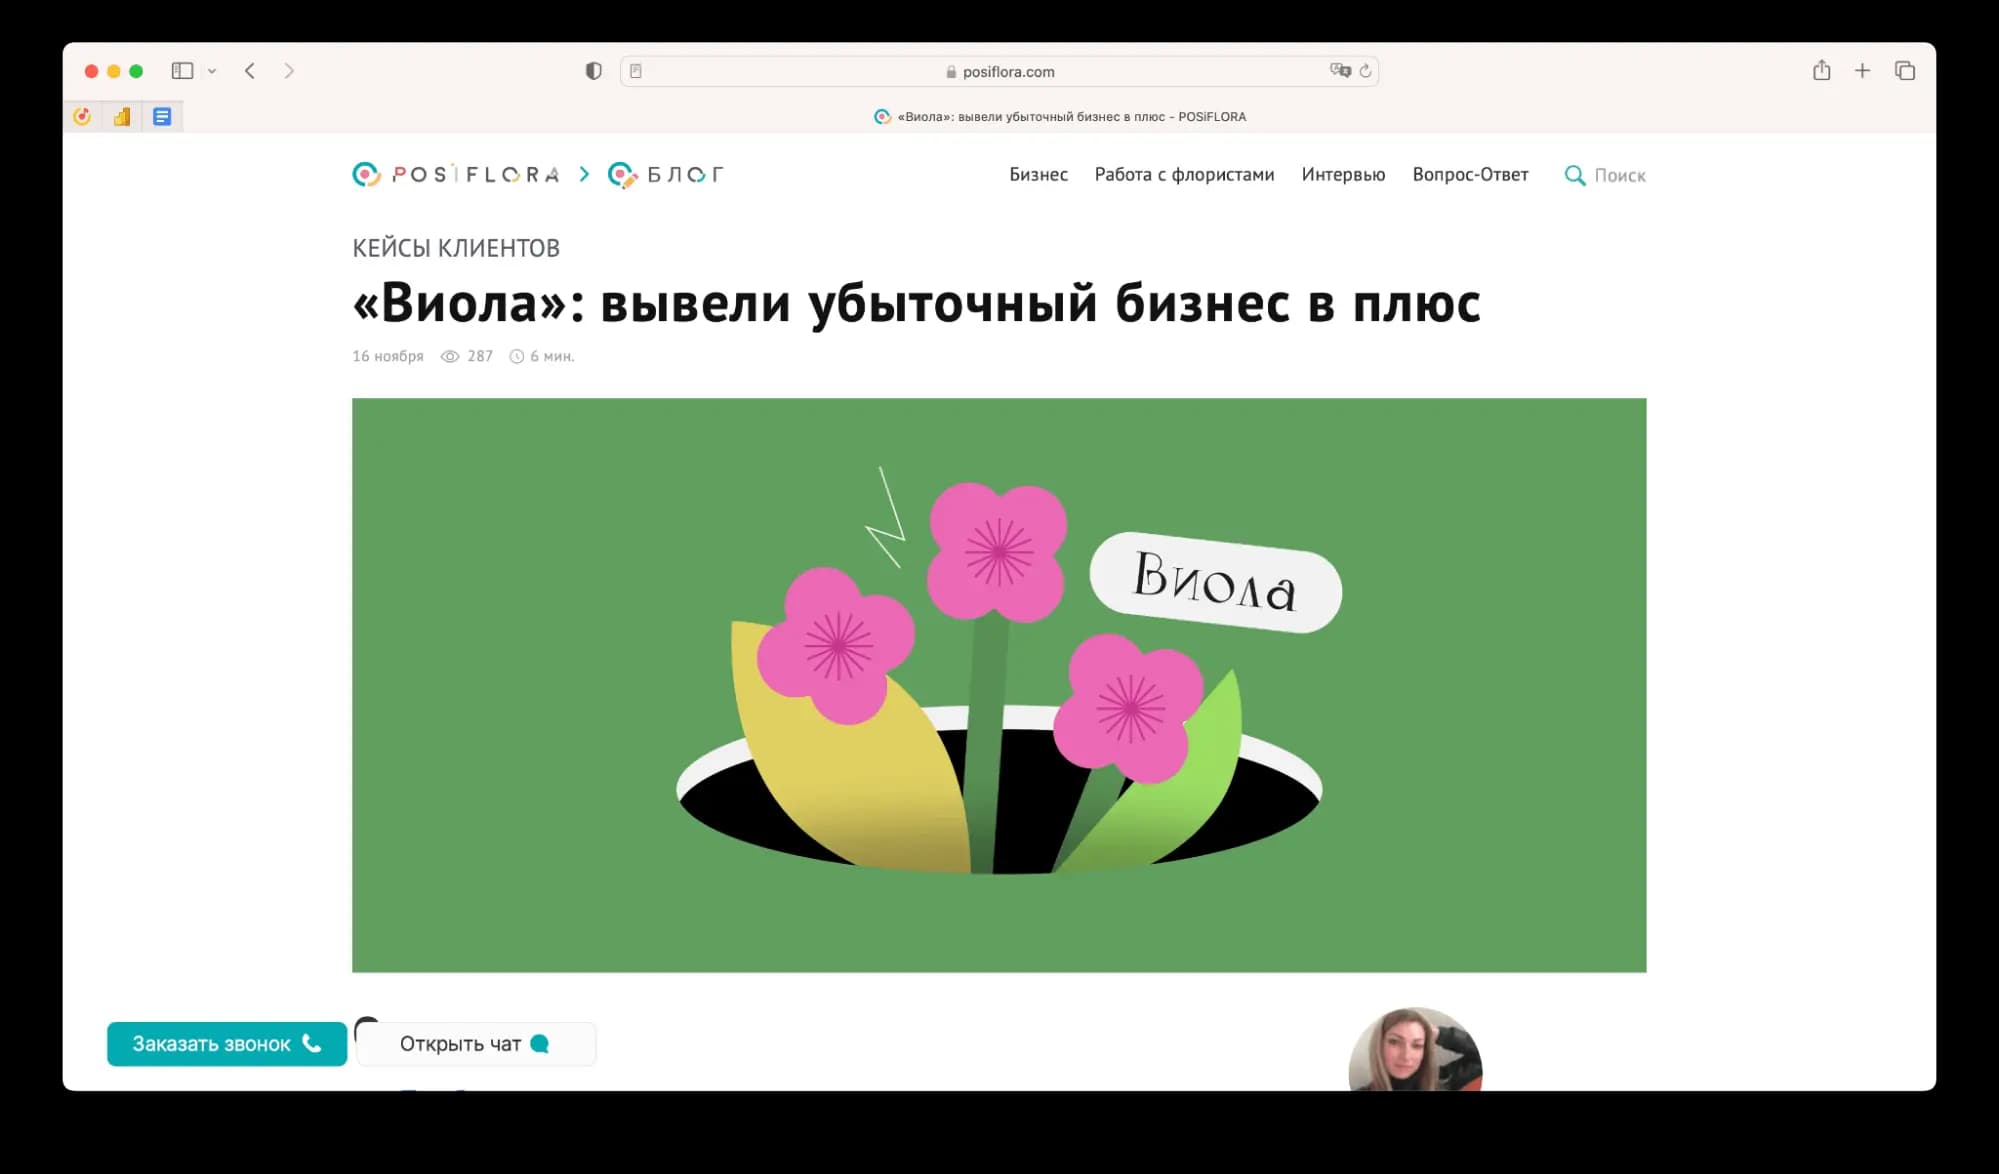Click the Поиск magnifier icon
The height and width of the screenshot is (1174, 1999).
pos(1575,175)
